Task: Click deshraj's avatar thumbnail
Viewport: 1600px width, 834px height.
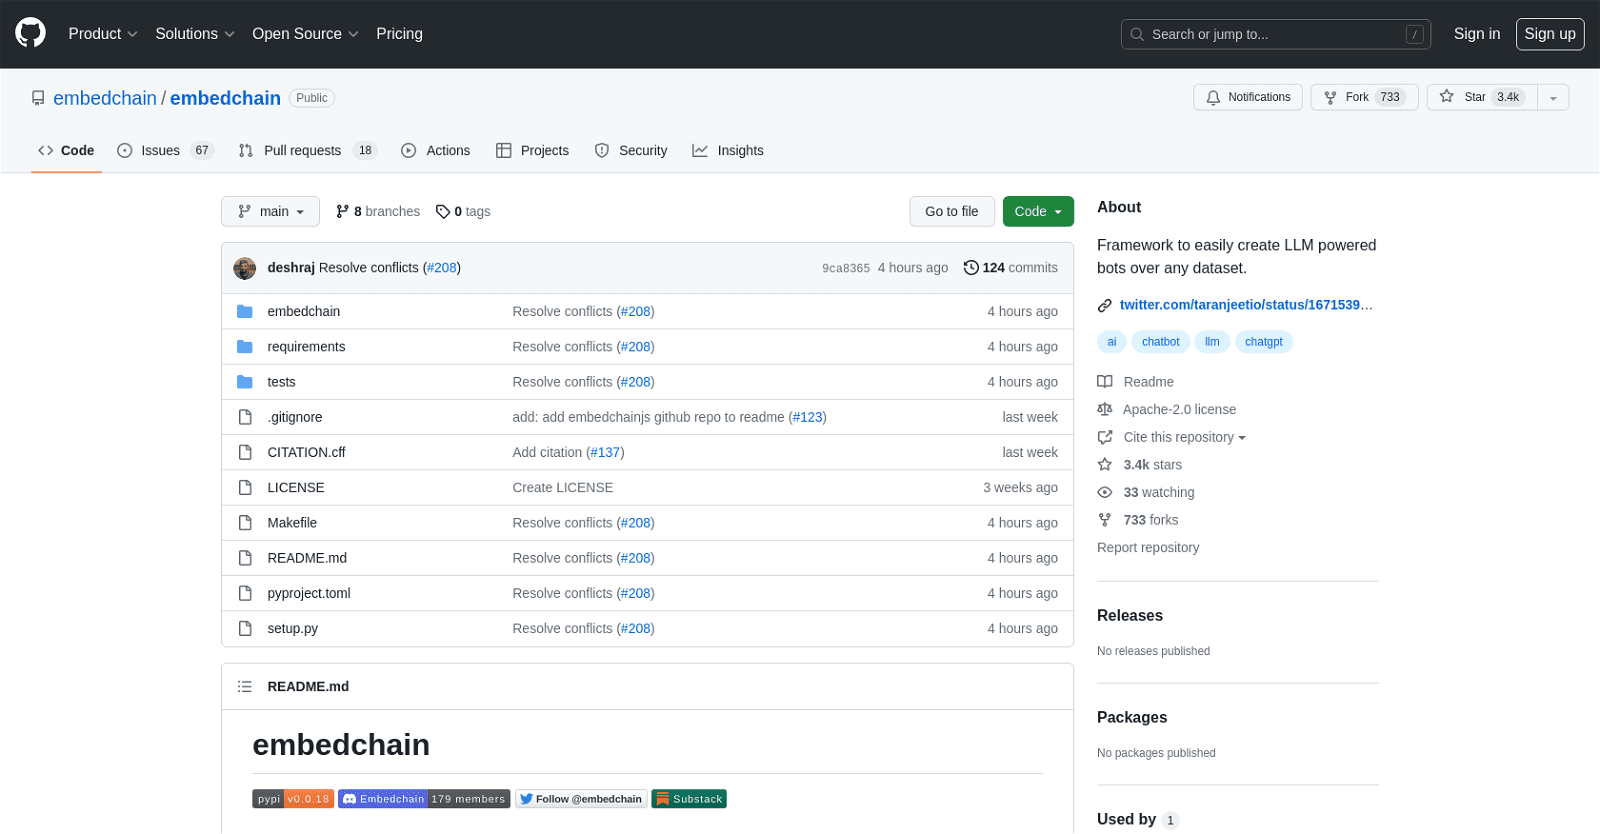Action: point(245,268)
